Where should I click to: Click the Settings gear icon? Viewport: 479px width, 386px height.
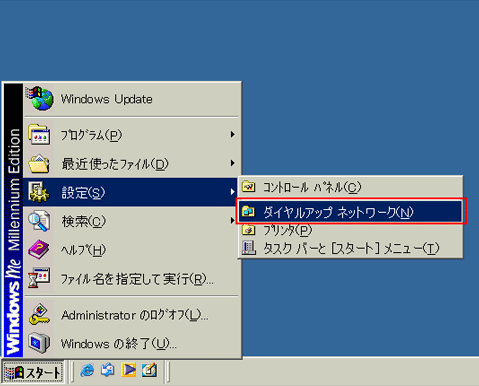point(39,192)
